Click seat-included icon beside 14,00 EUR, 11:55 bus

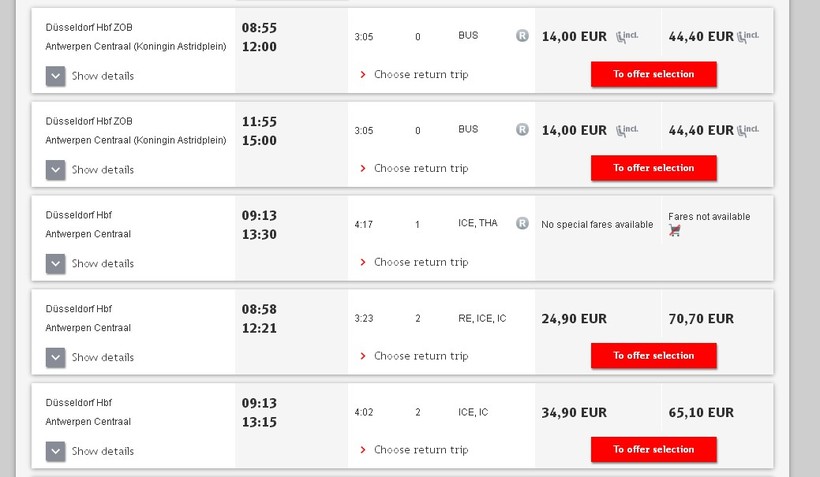(627, 131)
